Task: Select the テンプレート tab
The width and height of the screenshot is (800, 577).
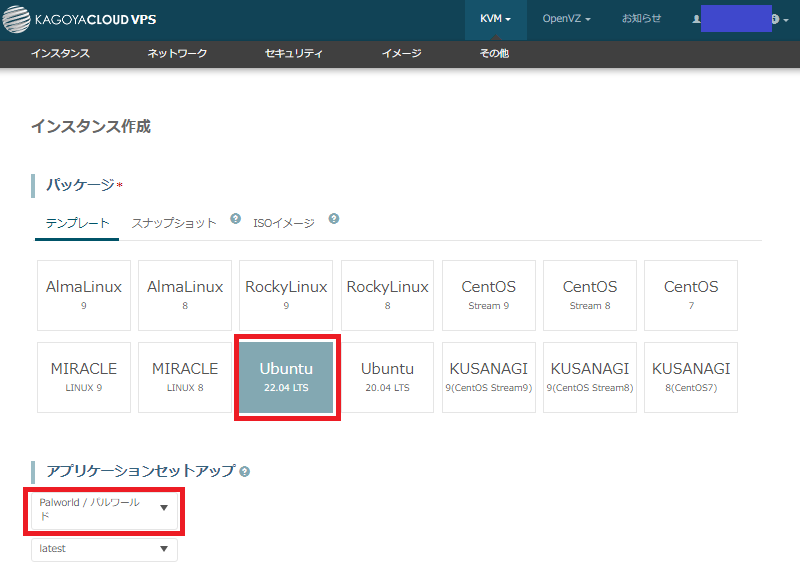Action: (x=77, y=223)
